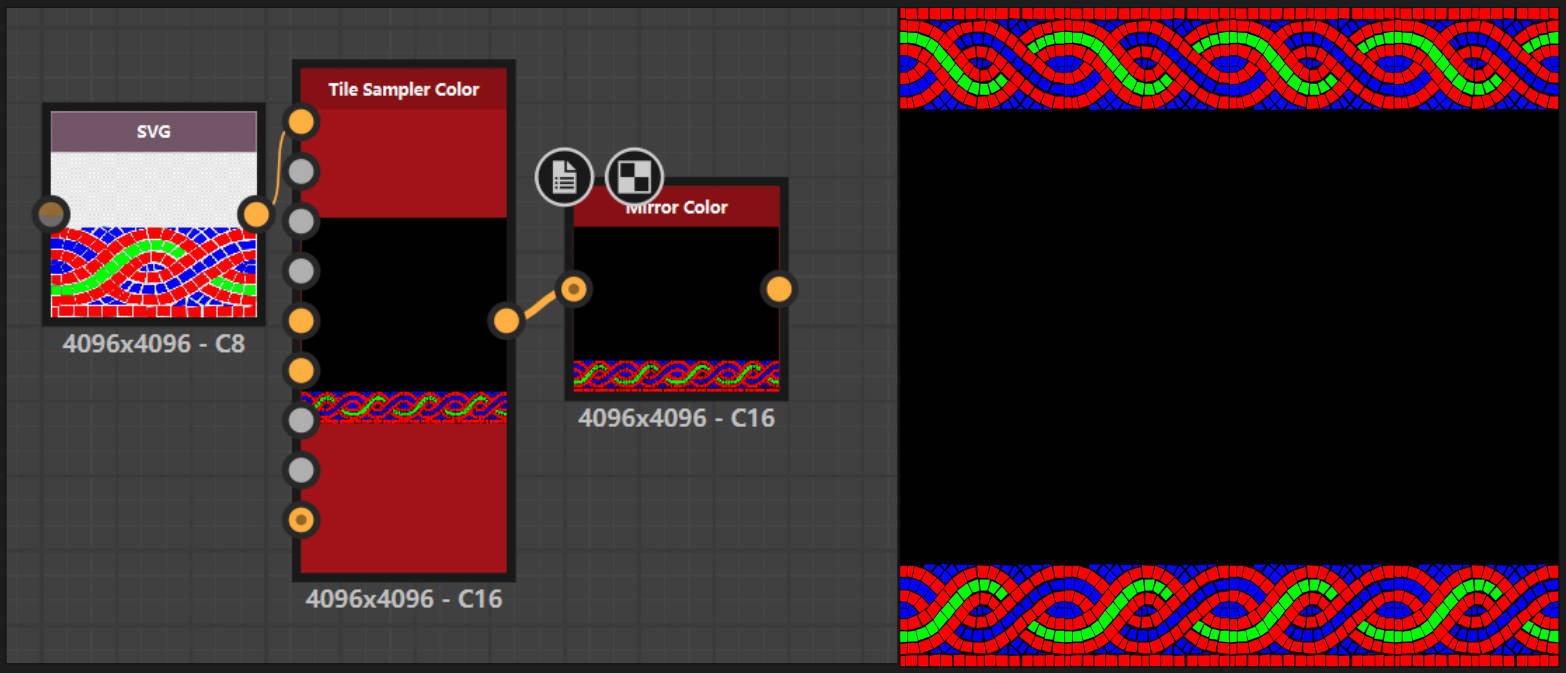Click the document icon above Mirror Color node
The width and height of the screenshot is (1566, 673).
click(x=564, y=177)
